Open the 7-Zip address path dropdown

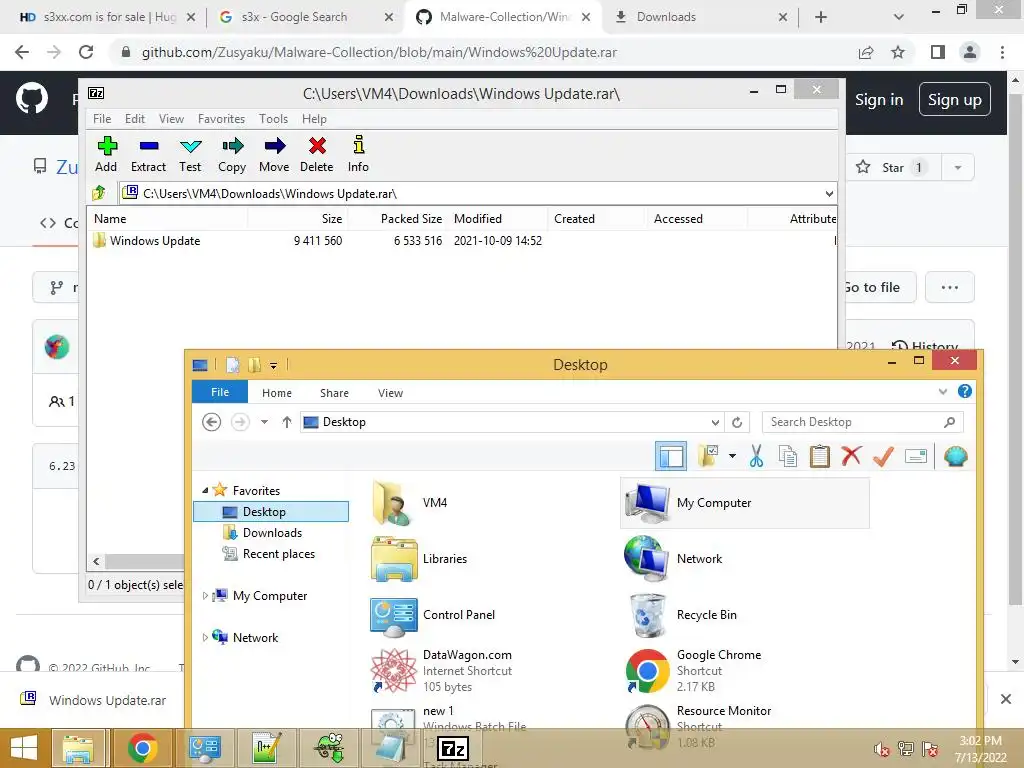tap(829, 193)
